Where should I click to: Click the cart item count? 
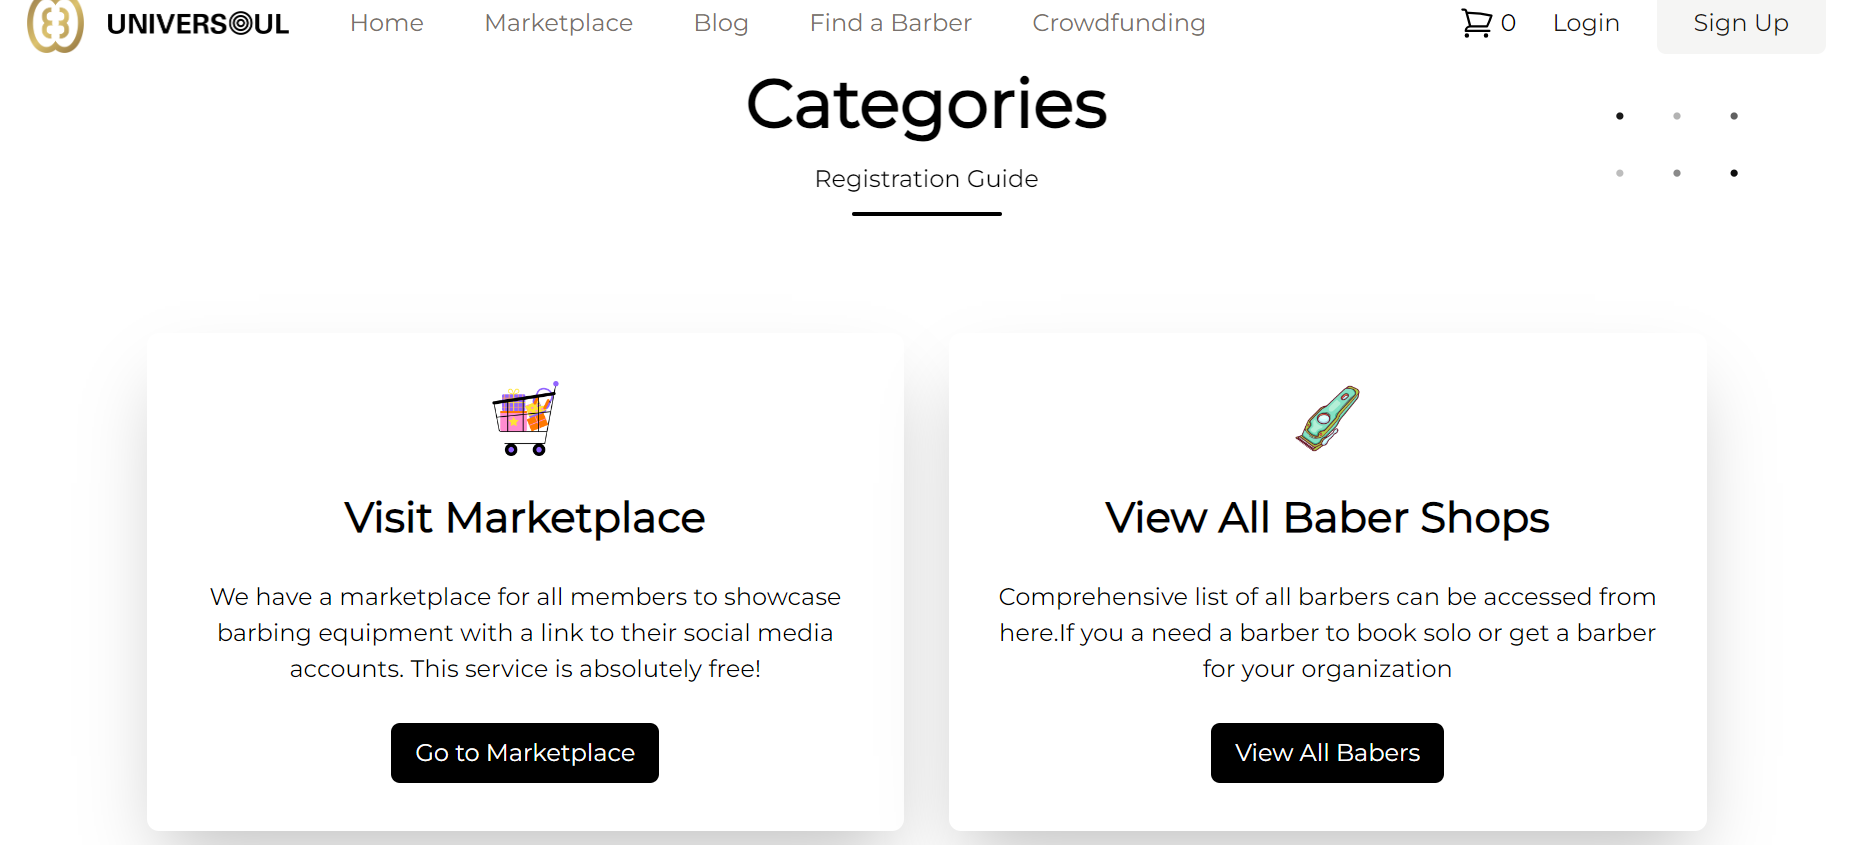pos(1508,22)
